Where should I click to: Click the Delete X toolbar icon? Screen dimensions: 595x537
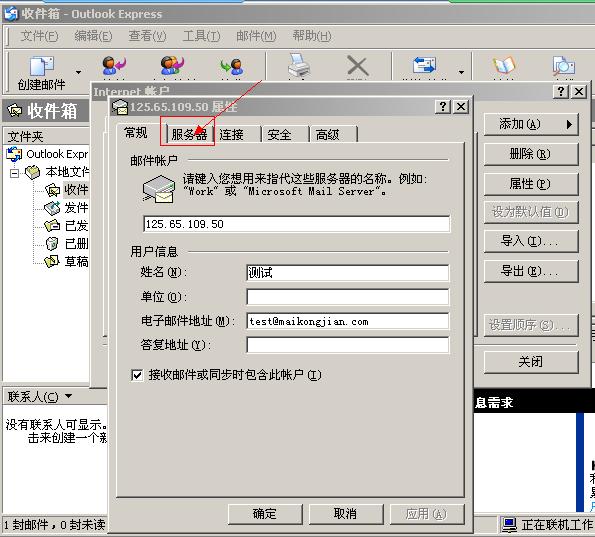[357, 66]
